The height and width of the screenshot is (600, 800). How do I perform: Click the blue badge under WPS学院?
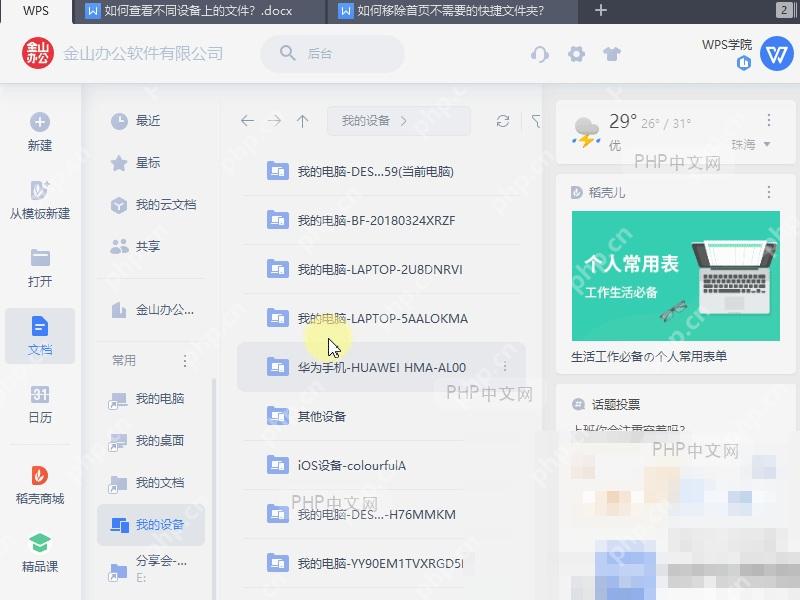coord(743,63)
